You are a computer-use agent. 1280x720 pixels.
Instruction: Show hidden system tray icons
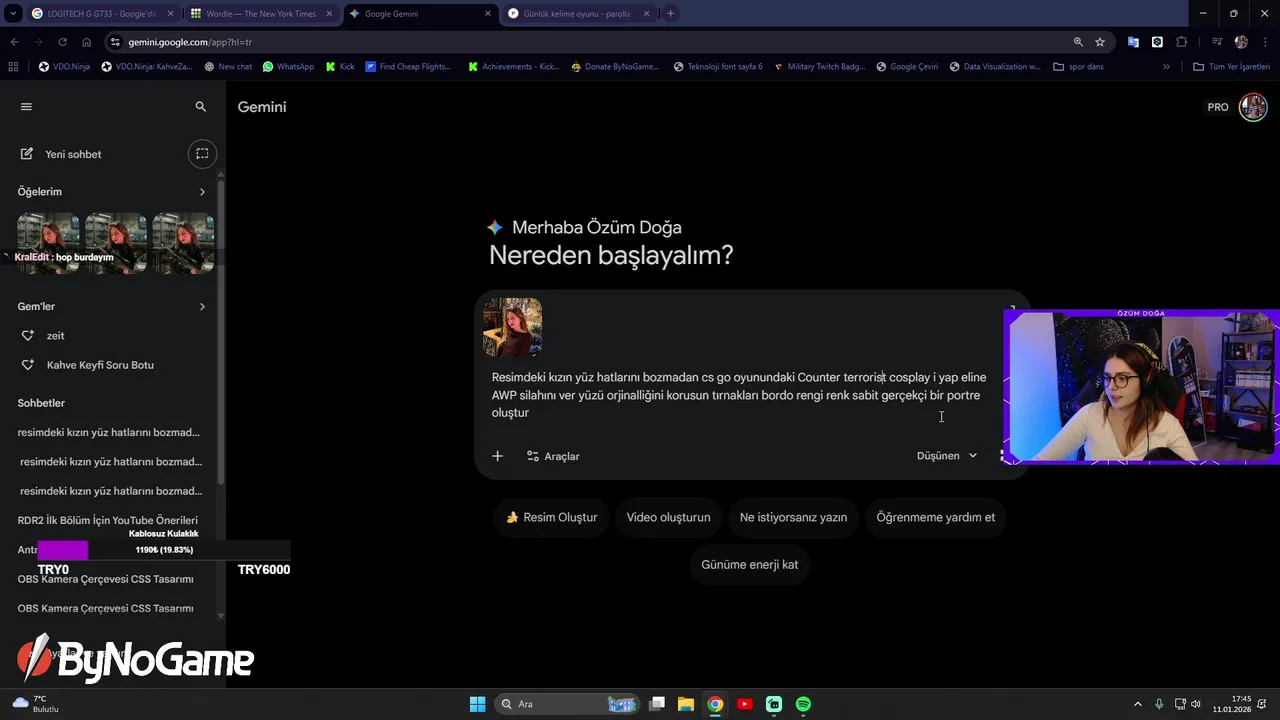1137,704
